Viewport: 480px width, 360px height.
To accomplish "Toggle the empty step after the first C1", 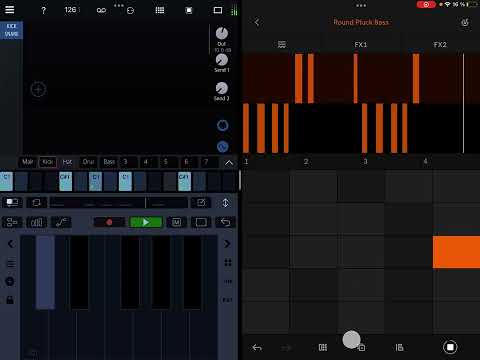I will (x=21, y=182).
